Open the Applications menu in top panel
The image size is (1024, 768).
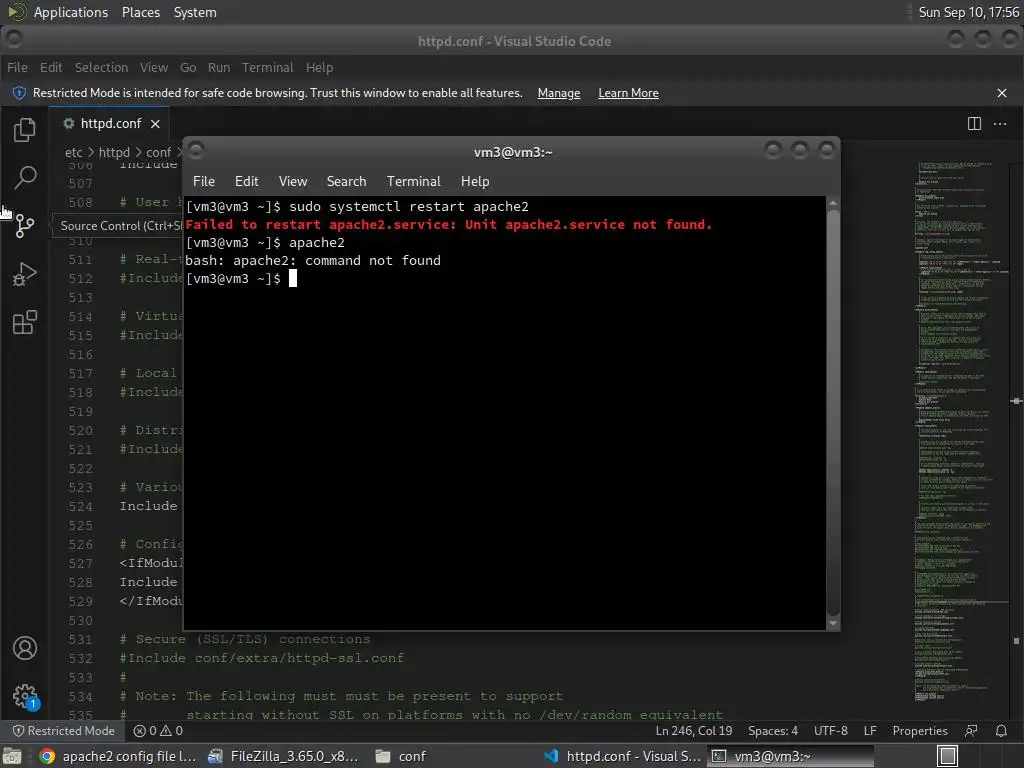coord(71,12)
